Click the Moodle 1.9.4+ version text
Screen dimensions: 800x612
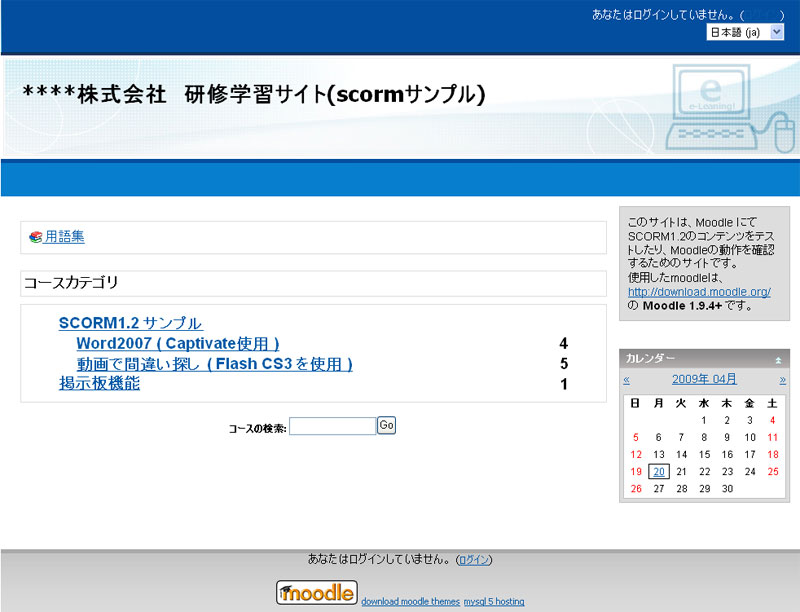click(682, 305)
